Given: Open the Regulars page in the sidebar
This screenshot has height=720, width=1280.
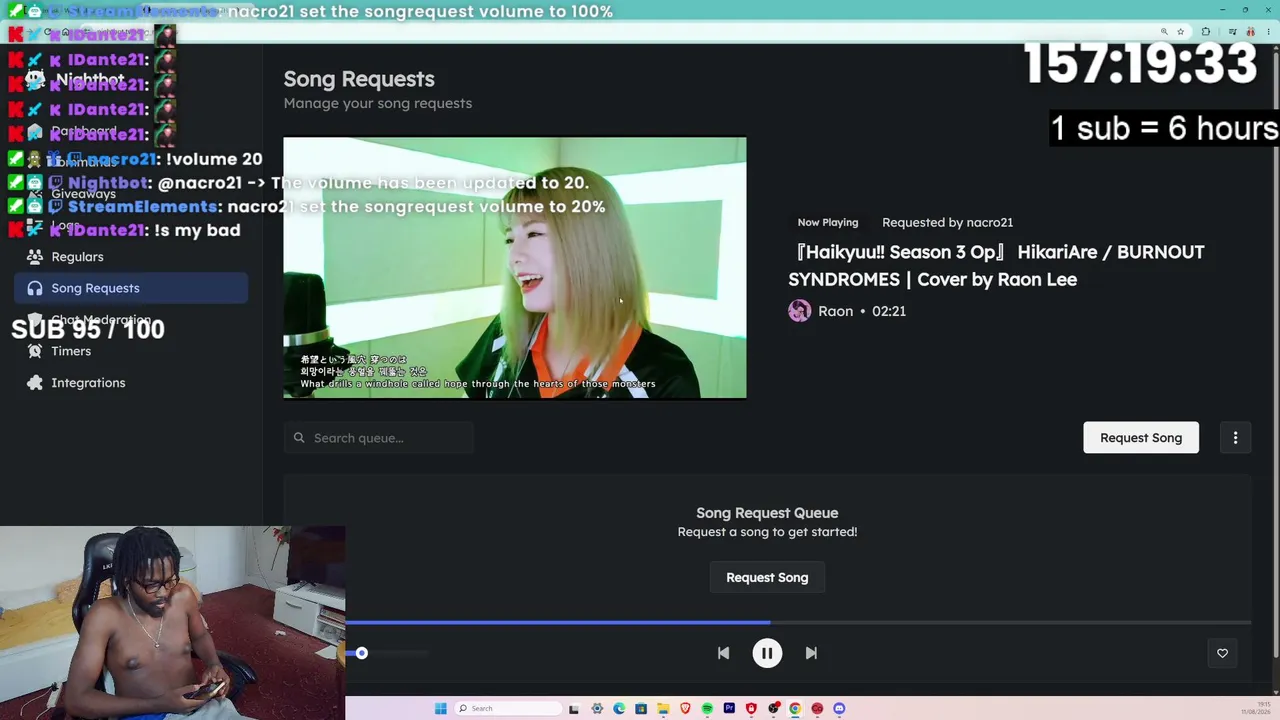Looking at the screenshot, I should (131, 257).
